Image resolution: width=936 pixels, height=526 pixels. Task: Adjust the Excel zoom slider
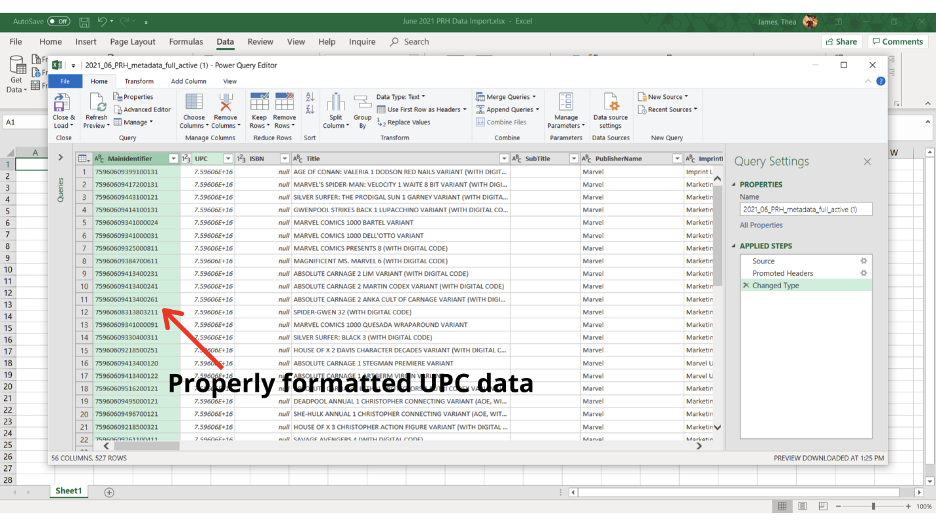873,506
